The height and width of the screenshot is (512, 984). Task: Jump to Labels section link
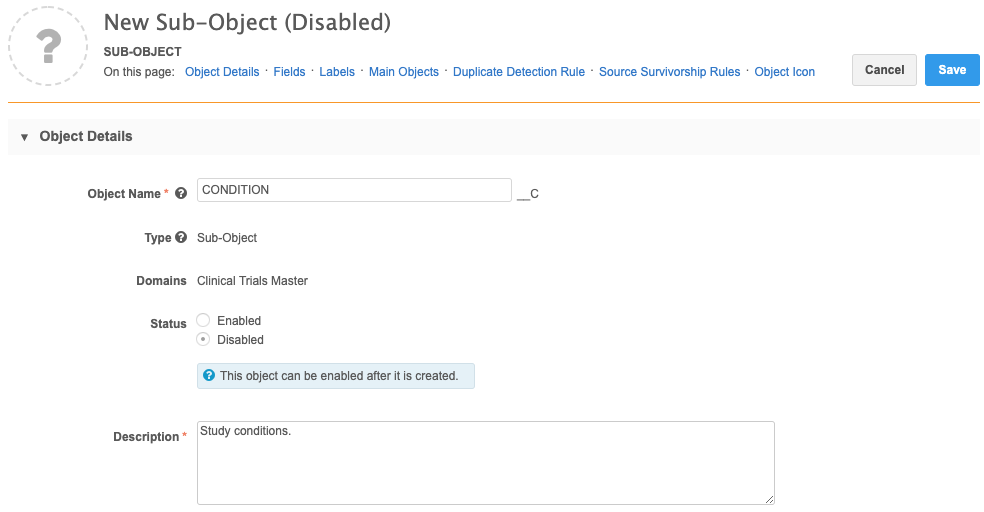pos(337,72)
